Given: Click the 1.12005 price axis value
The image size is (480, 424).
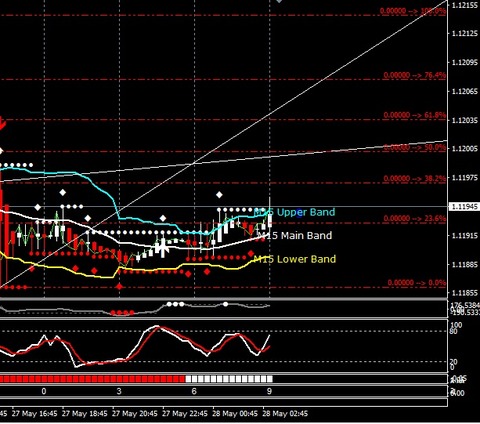Looking at the screenshot, I should (465, 149).
